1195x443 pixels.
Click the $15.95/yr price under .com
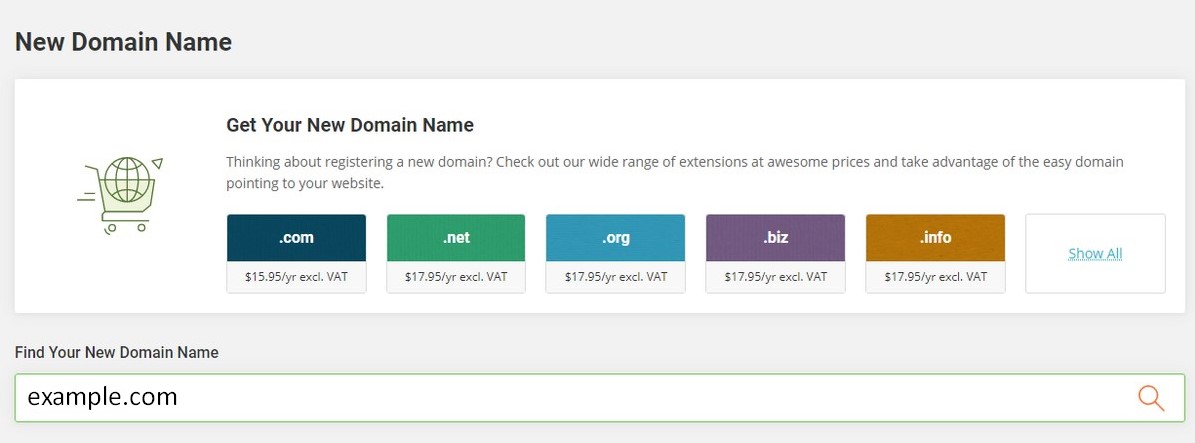(x=296, y=277)
